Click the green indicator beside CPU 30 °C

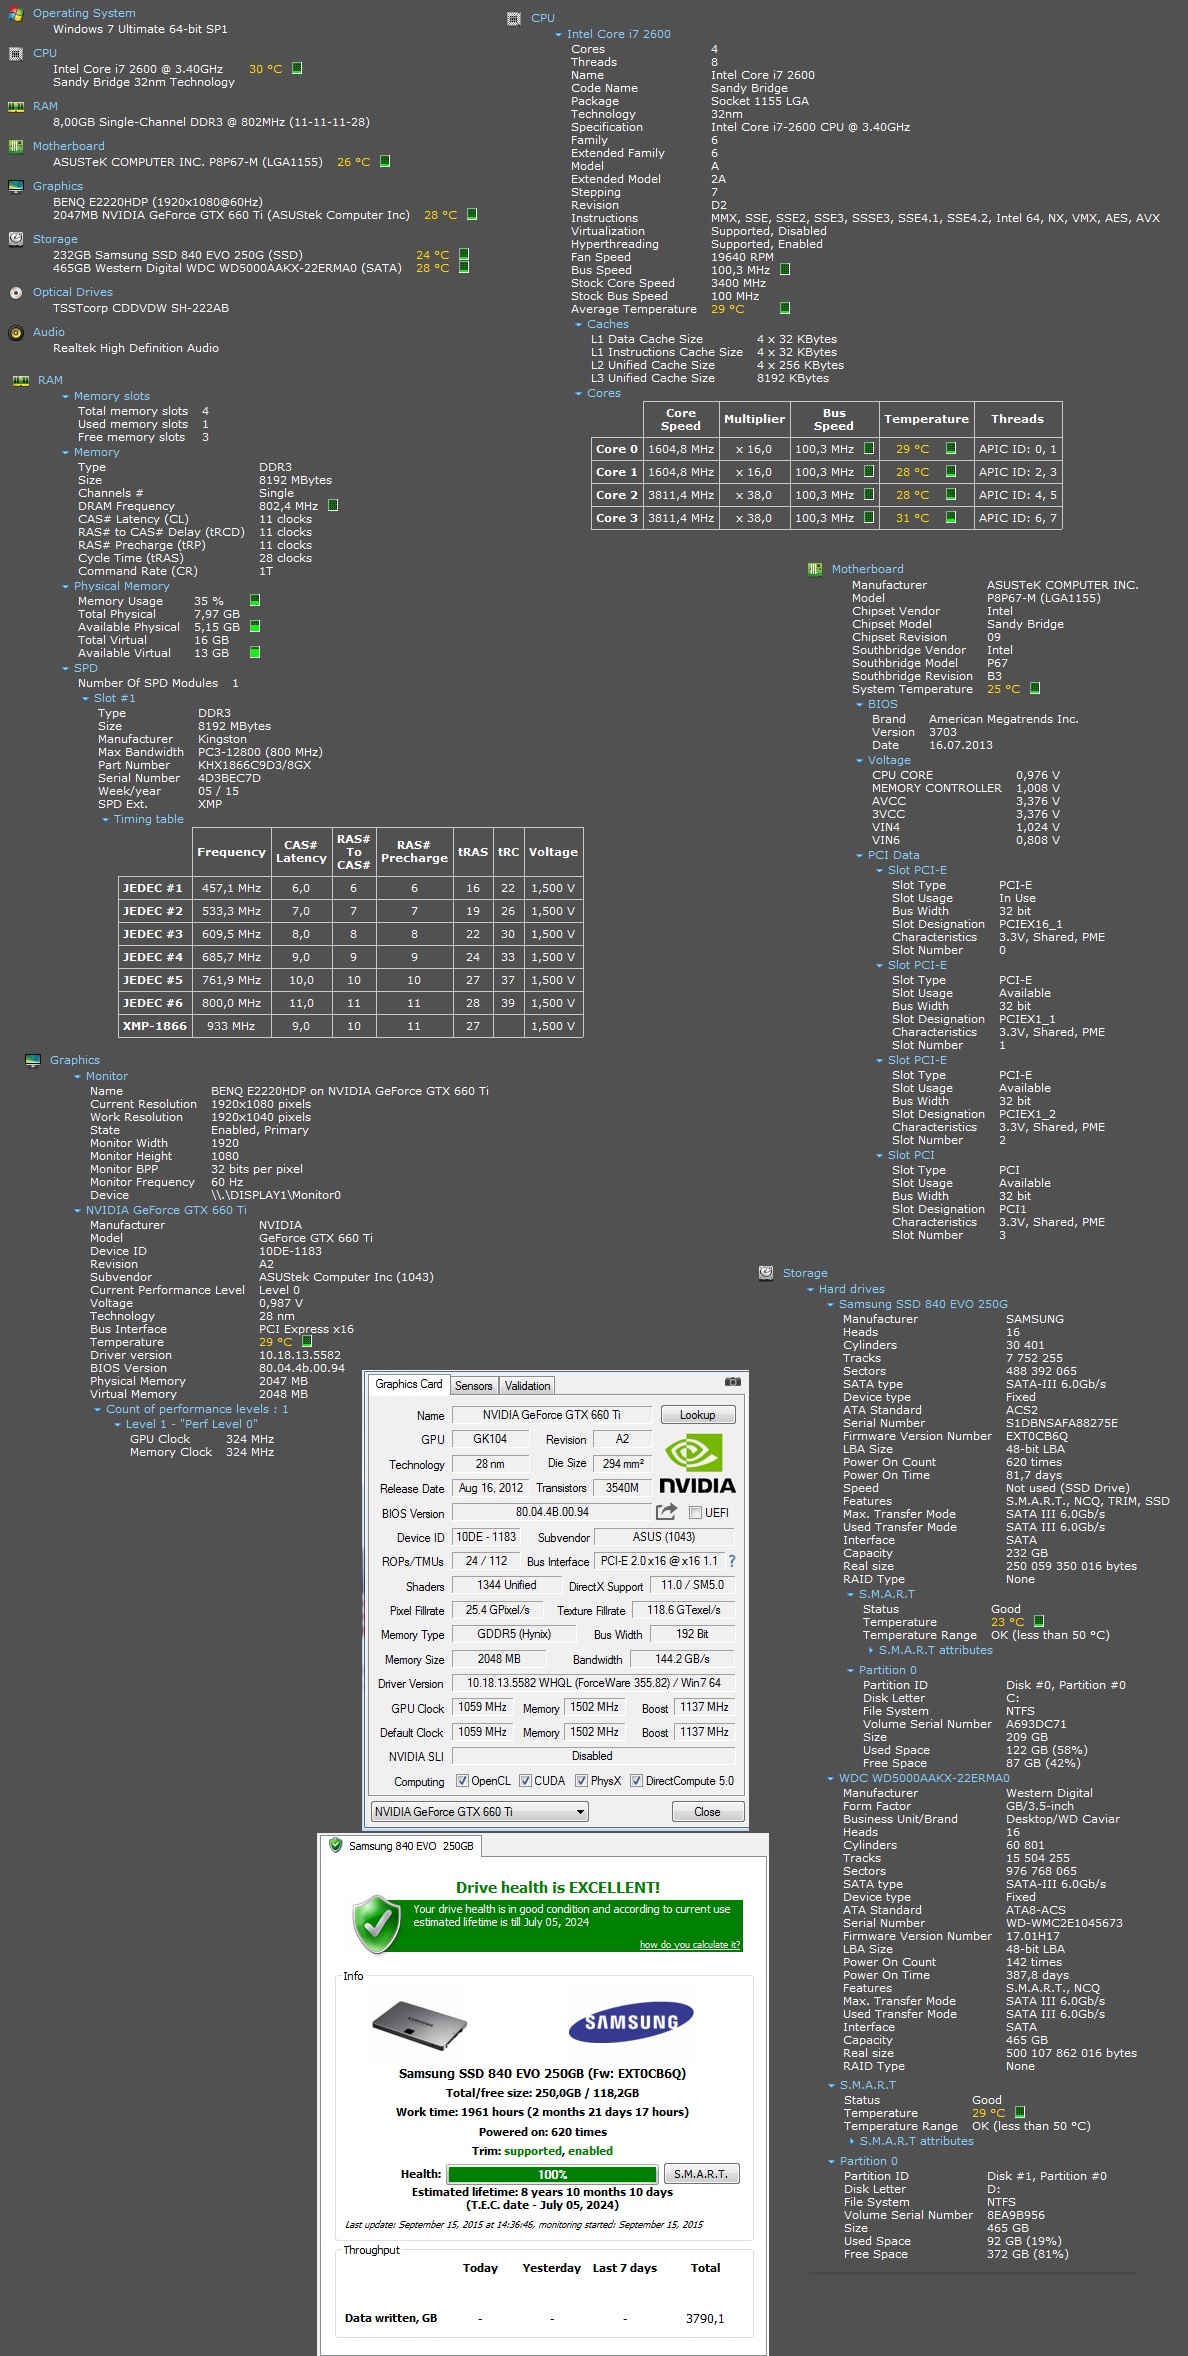(x=297, y=69)
